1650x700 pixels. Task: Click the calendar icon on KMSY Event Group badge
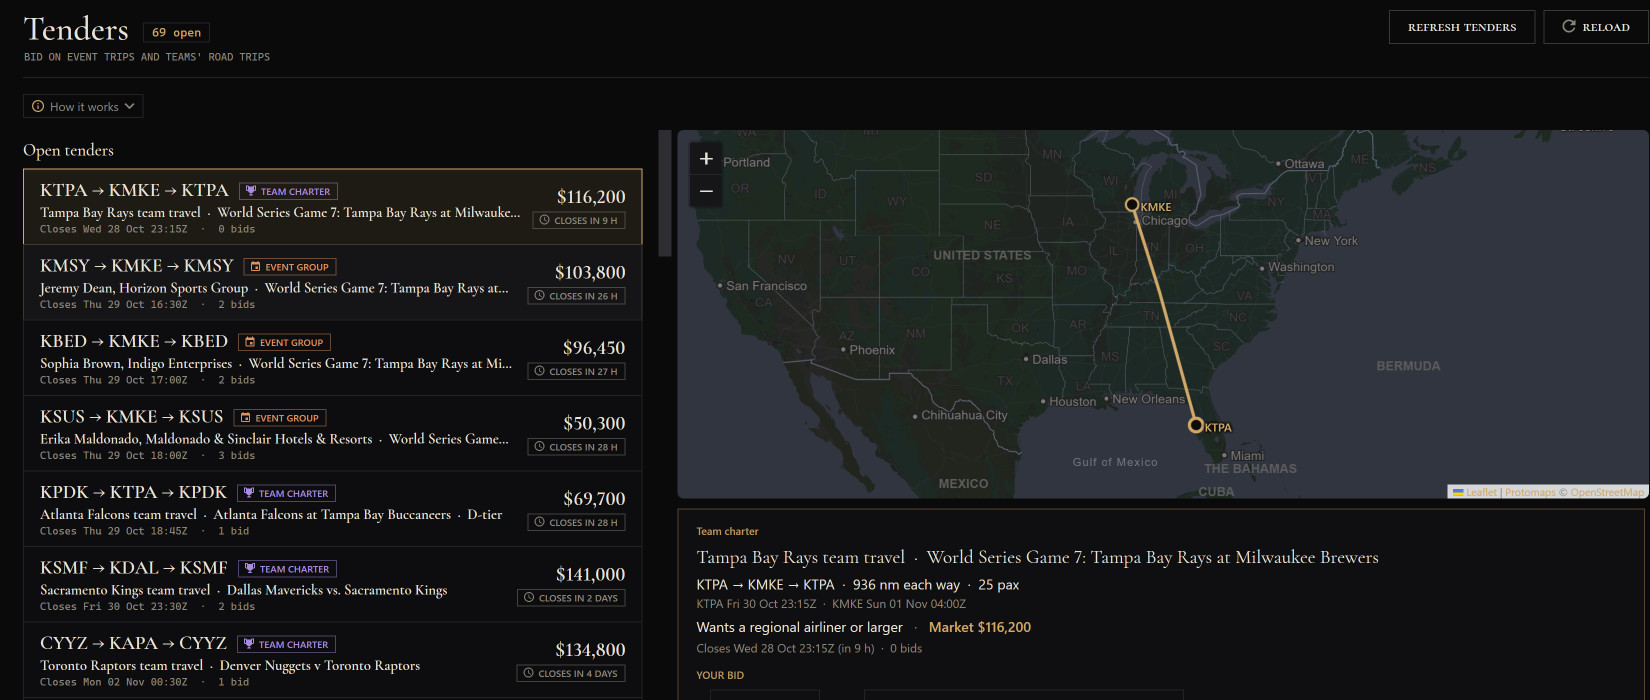pos(256,267)
